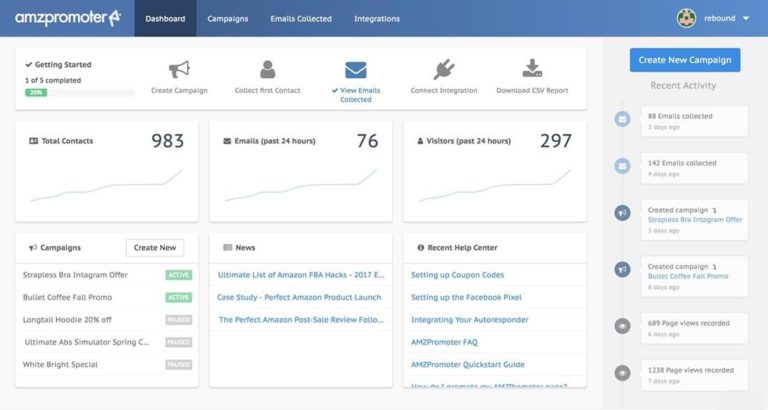Click the Total Contacts card icon

33,141
